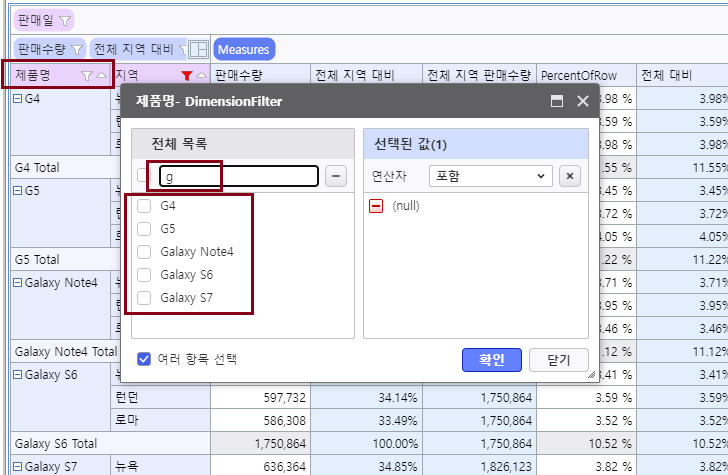
Task: Check the Galaxy S7 checkbox
Action: (x=144, y=297)
